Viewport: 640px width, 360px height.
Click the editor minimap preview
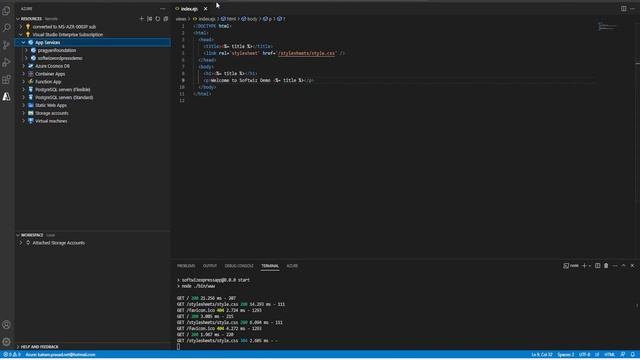point(607,27)
